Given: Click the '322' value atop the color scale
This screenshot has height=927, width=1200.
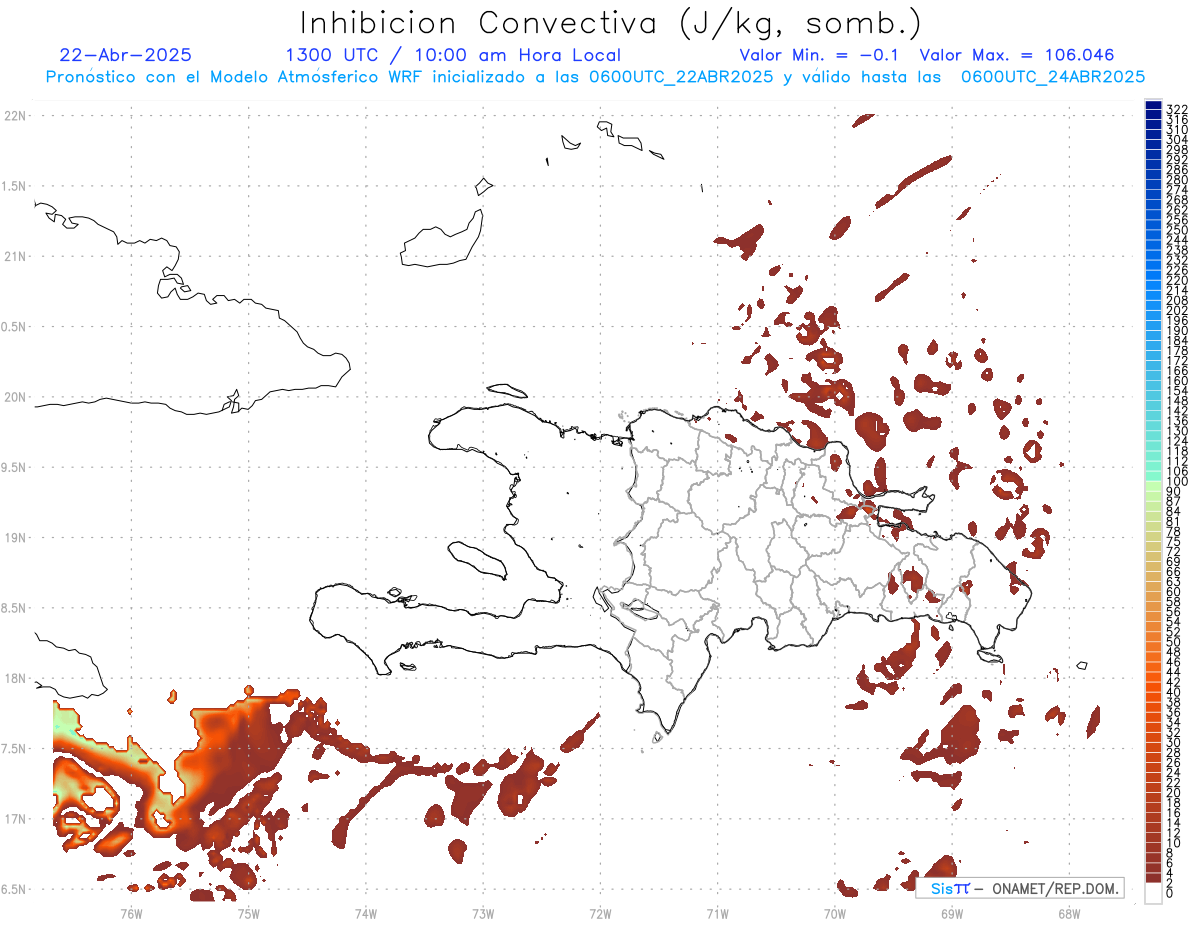Looking at the screenshot, I should tap(1176, 108).
